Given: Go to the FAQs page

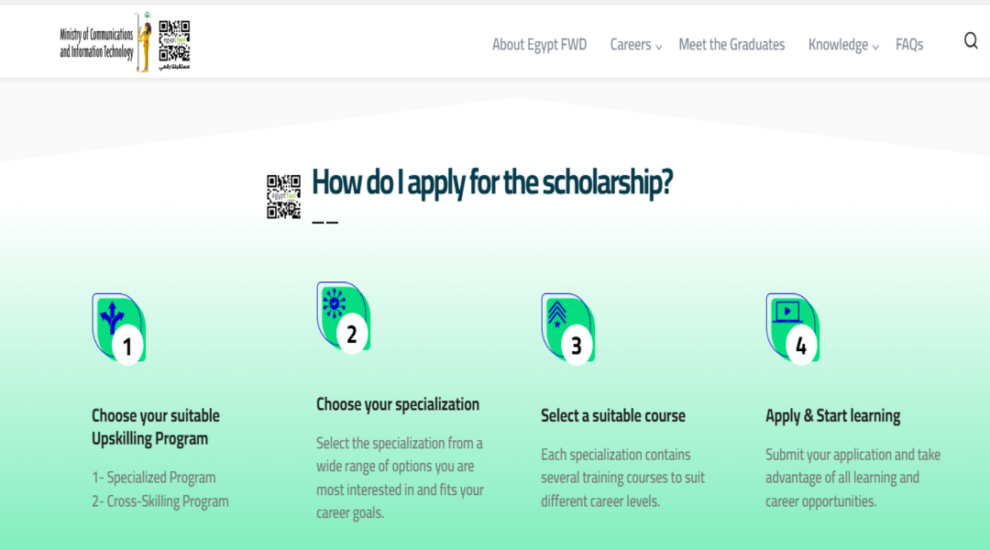Looking at the screenshot, I should click(x=909, y=44).
